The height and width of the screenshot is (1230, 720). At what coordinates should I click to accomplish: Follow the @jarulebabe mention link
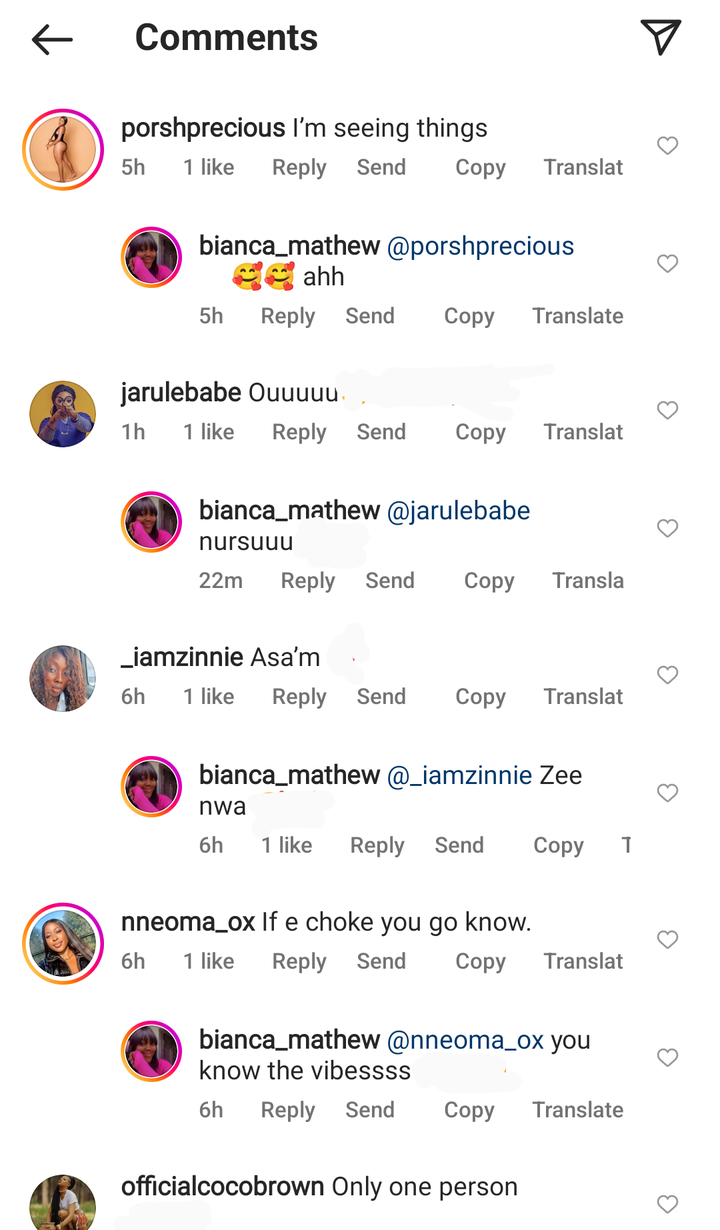(x=458, y=511)
